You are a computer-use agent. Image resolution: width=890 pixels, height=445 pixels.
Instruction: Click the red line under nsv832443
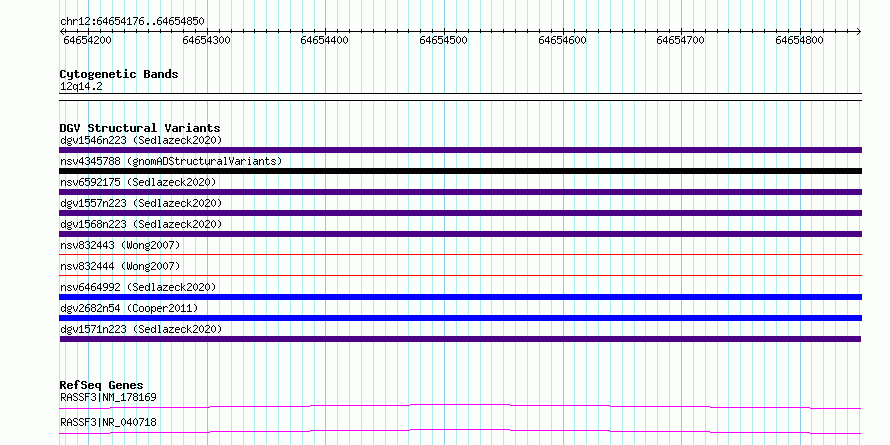click(460, 255)
